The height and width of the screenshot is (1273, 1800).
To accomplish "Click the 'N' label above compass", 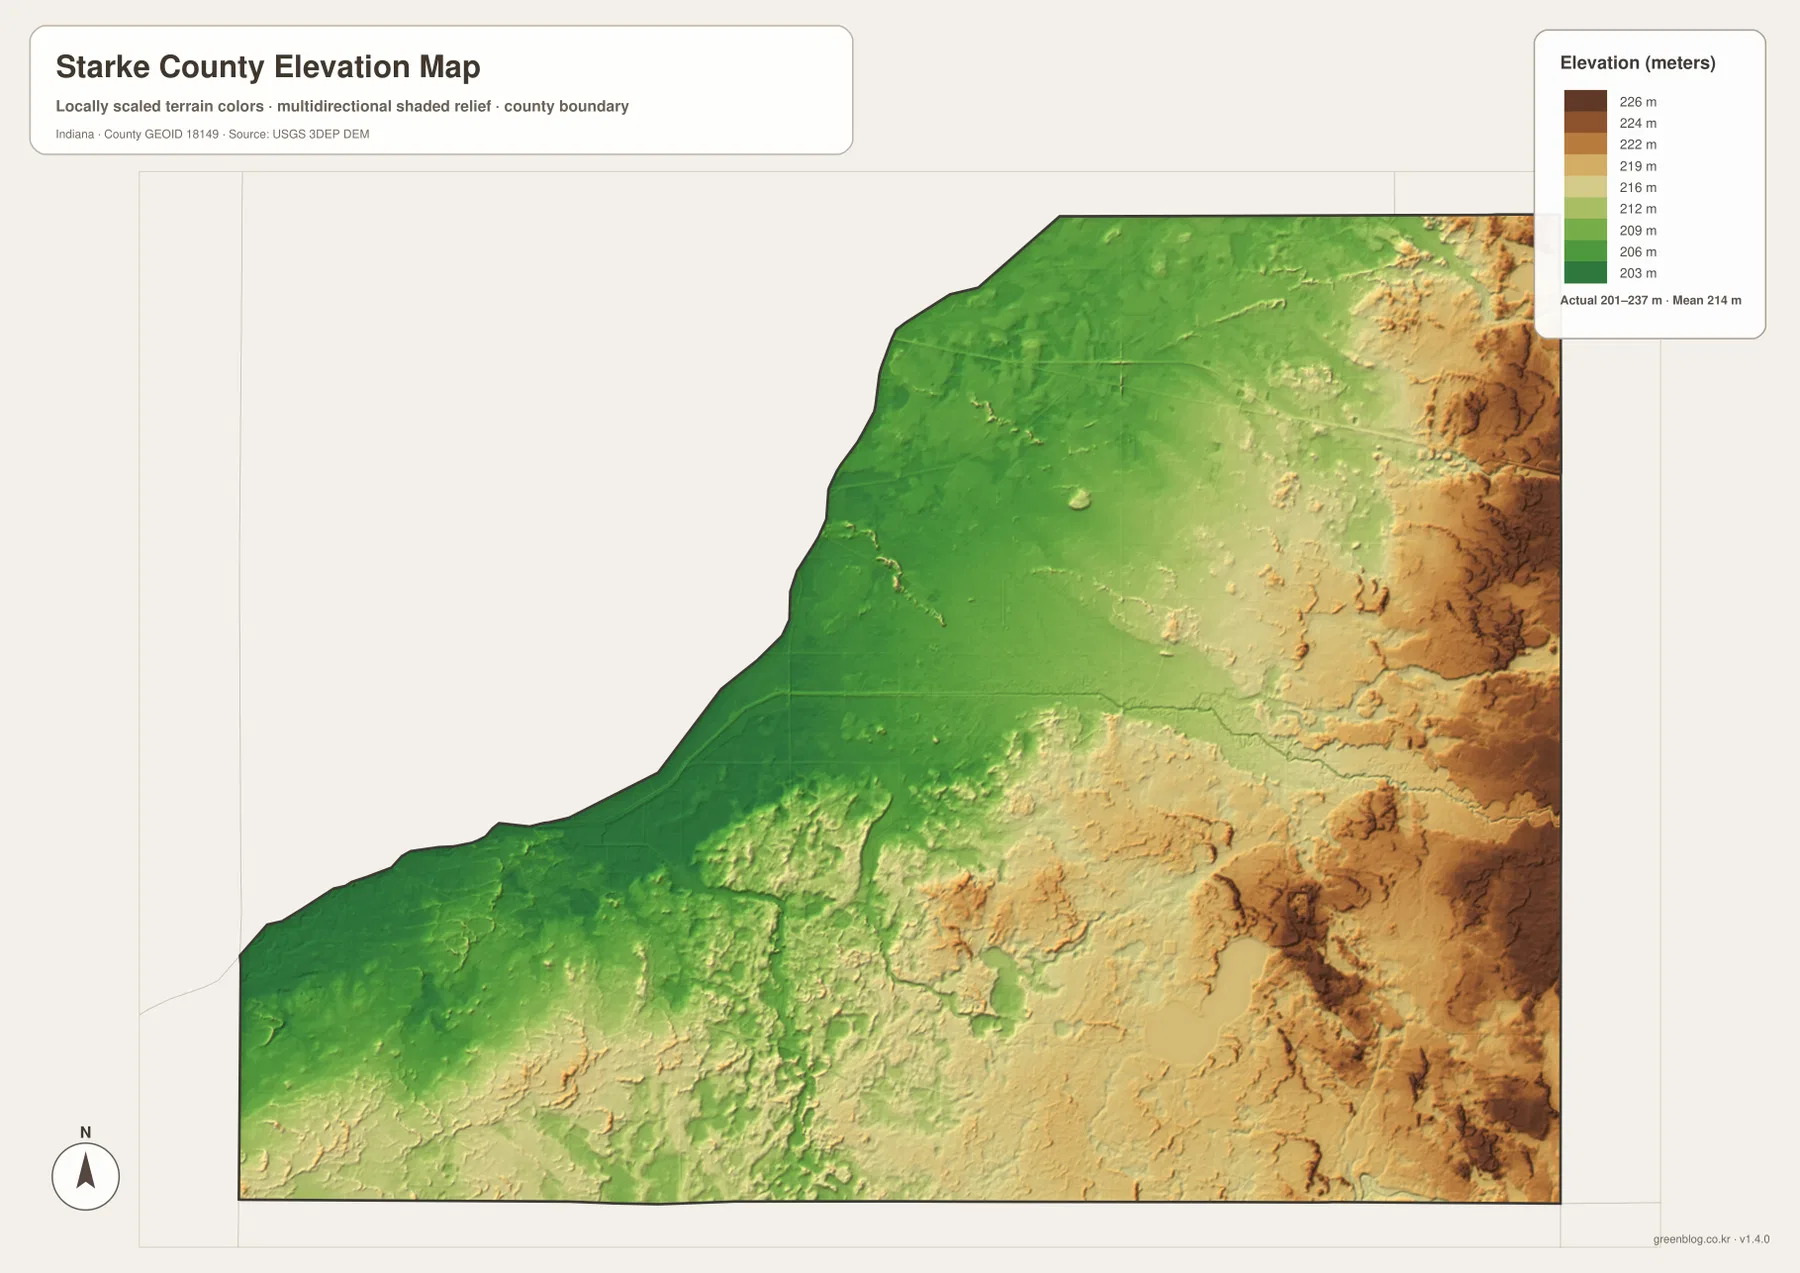I will point(85,1132).
